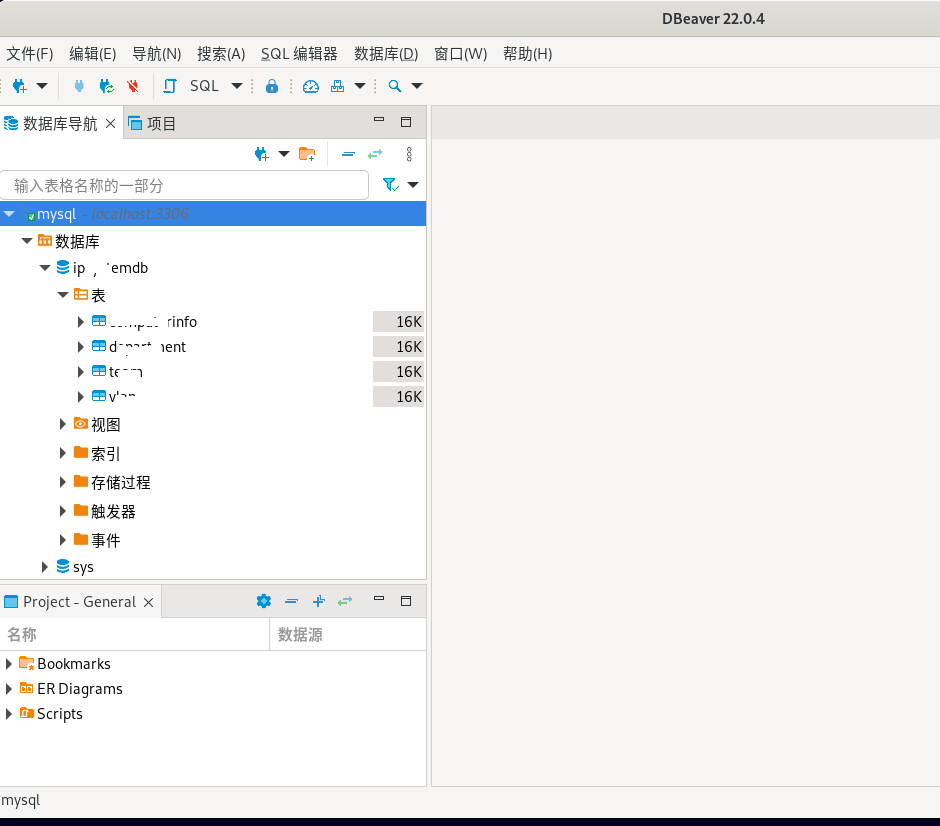Expand the 存储过程 procedures folder
940x826 pixels.
(x=62, y=482)
